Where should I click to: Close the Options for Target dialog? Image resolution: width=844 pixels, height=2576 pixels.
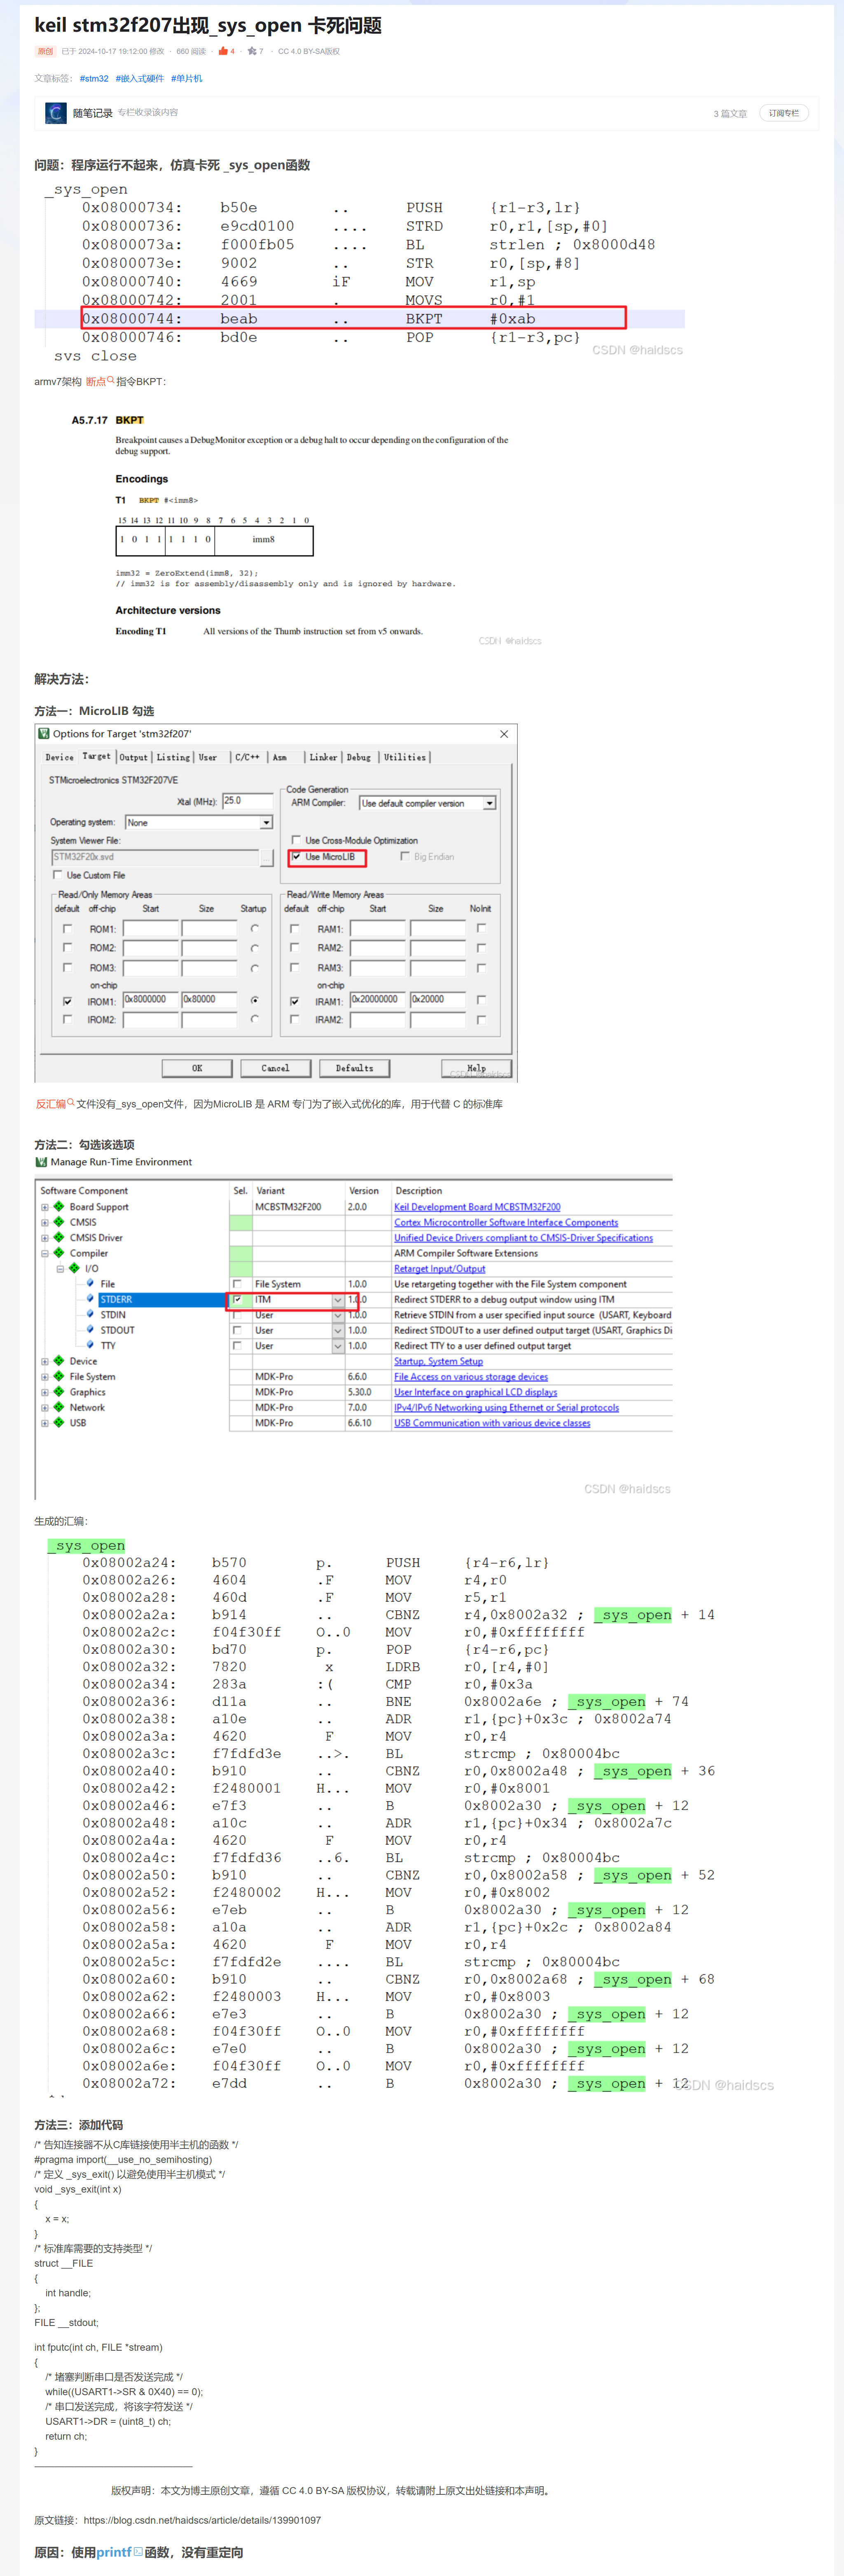click(x=504, y=733)
